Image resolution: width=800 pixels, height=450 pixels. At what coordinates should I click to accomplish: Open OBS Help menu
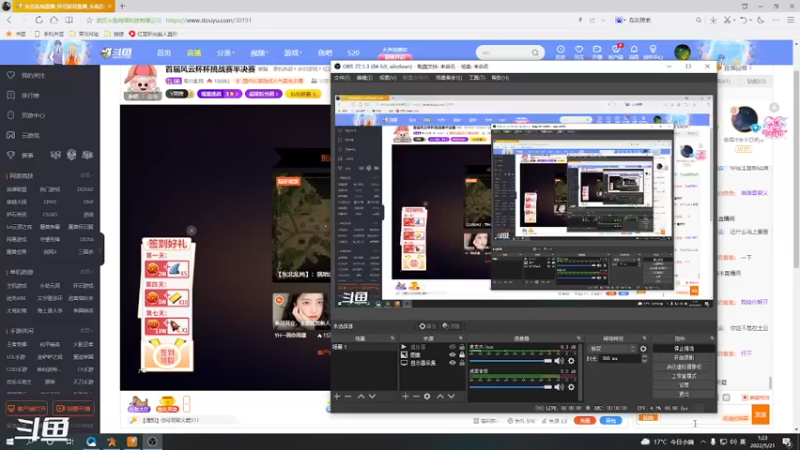coord(499,78)
